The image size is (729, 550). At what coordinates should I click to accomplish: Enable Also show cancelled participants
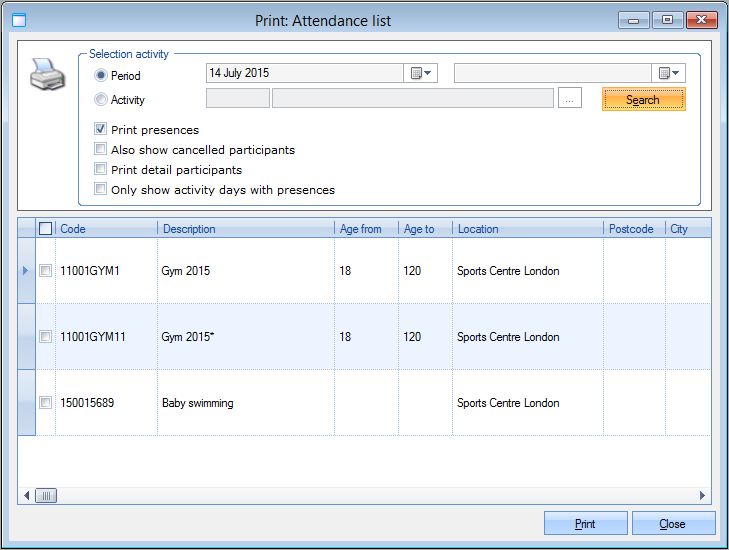pyautogui.click(x=100, y=149)
